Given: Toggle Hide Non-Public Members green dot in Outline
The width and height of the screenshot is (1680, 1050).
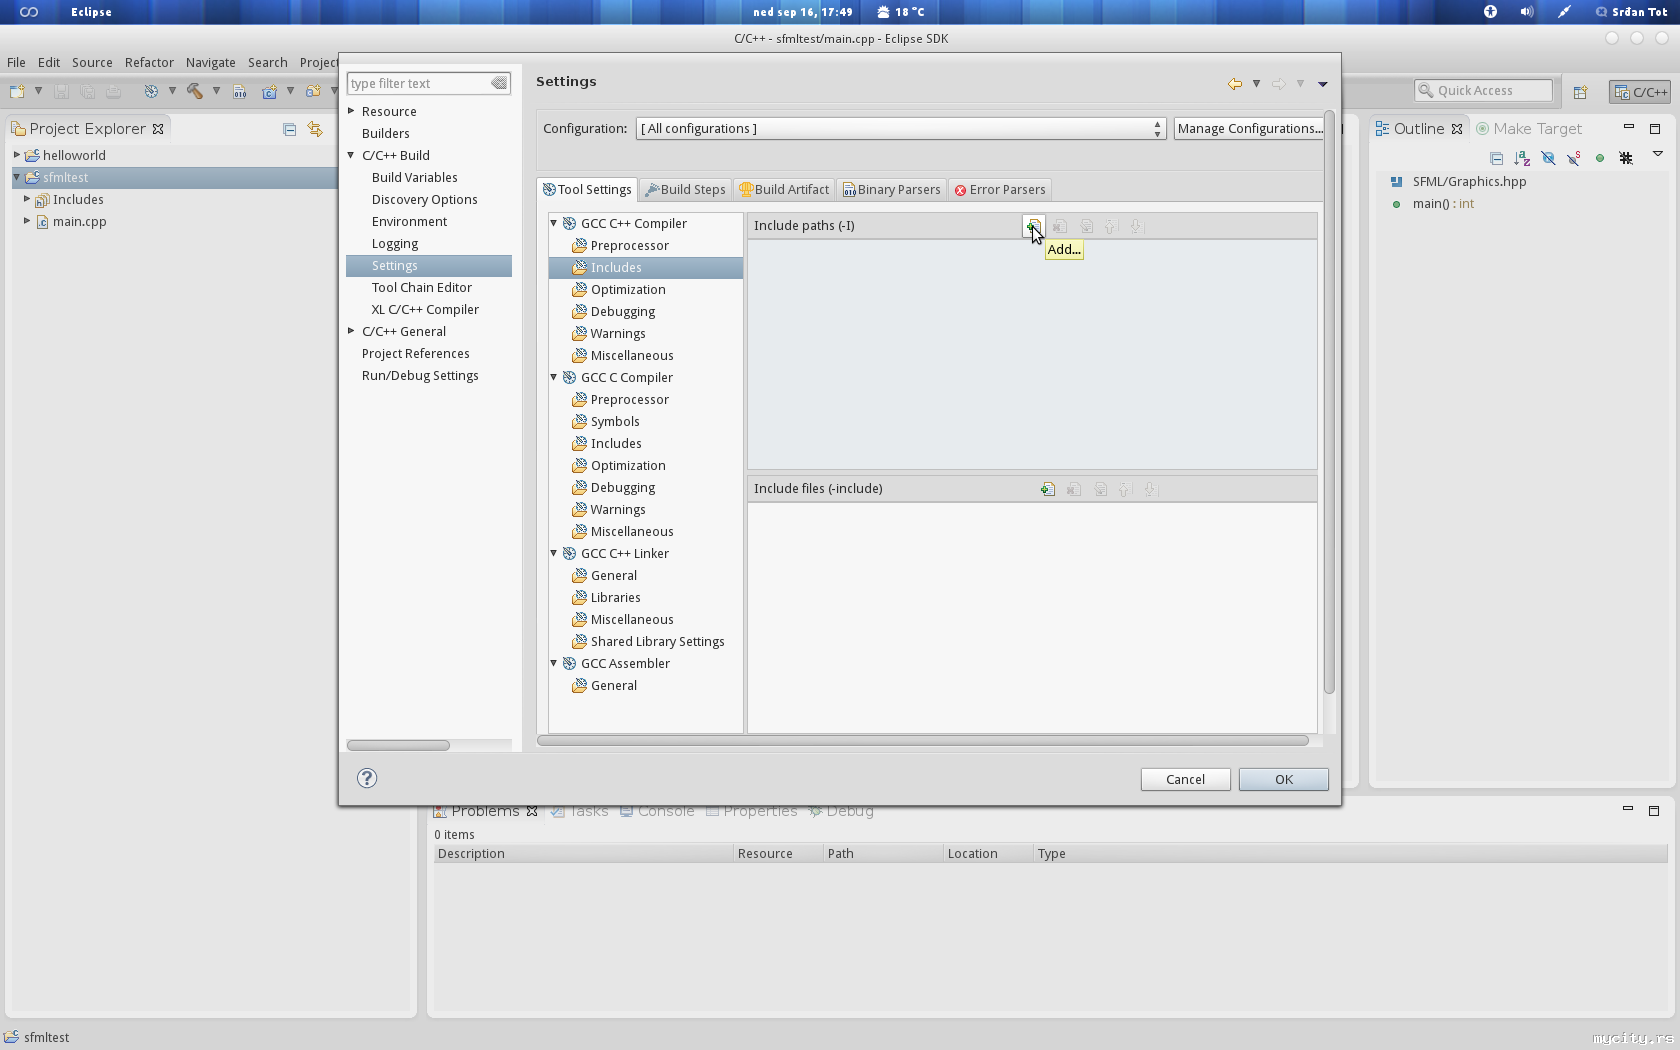Looking at the screenshot, I should coord(1600,158).
